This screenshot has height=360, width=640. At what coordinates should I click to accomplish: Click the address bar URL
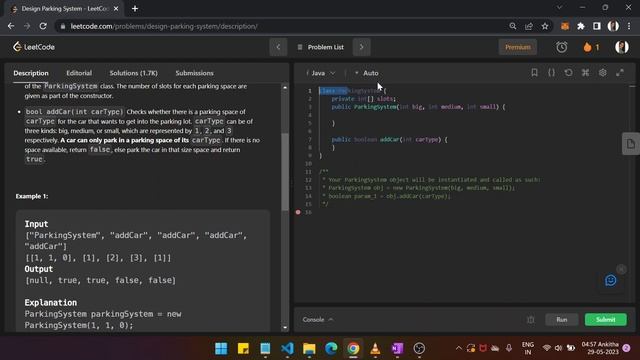[164, 26]
